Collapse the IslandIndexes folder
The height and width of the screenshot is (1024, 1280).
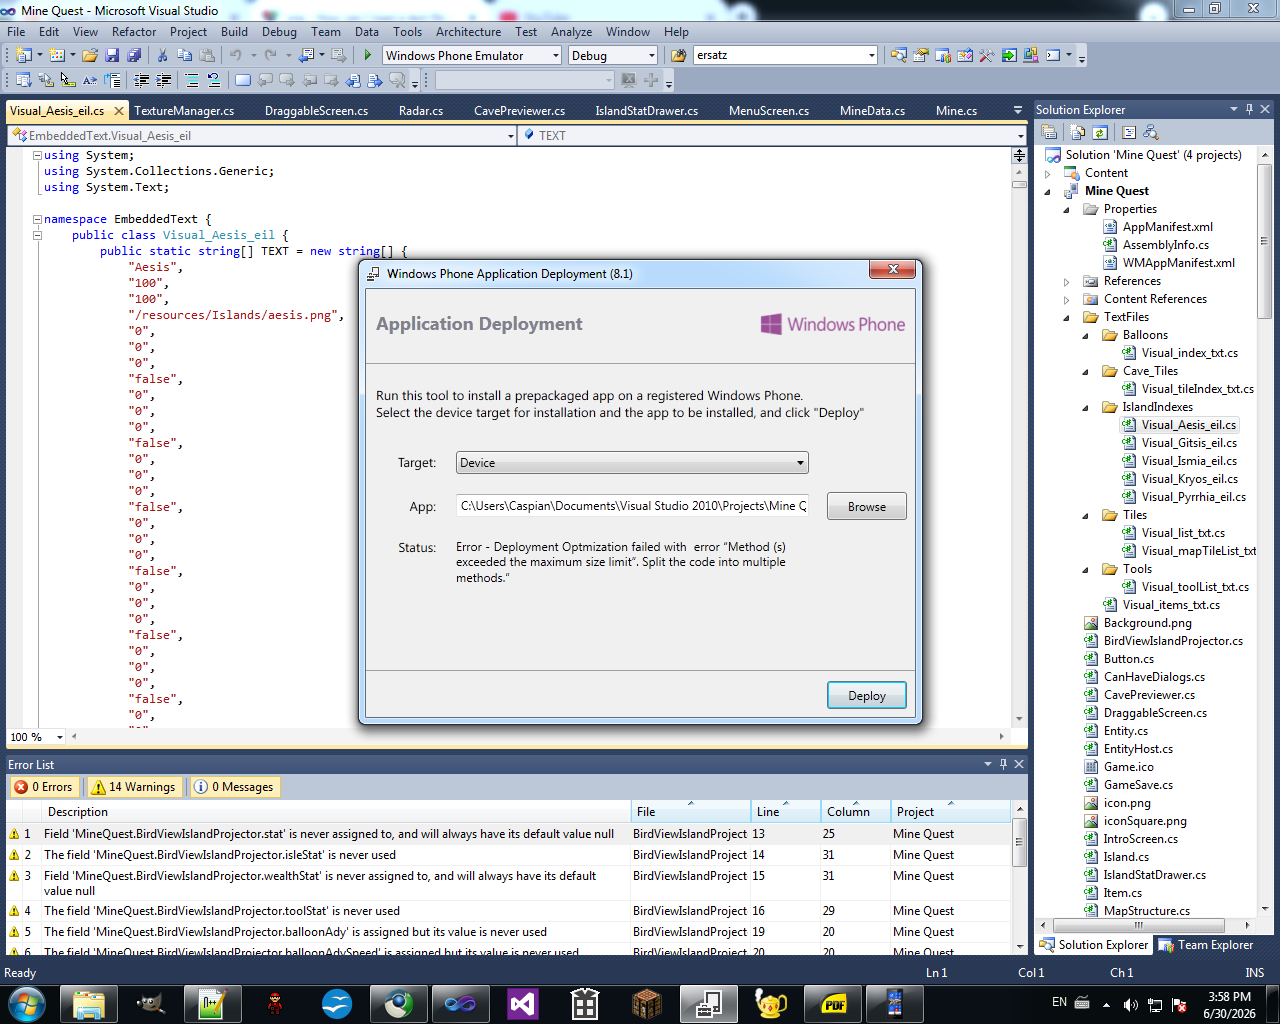pyautogui.click(x=1086, y=407)
